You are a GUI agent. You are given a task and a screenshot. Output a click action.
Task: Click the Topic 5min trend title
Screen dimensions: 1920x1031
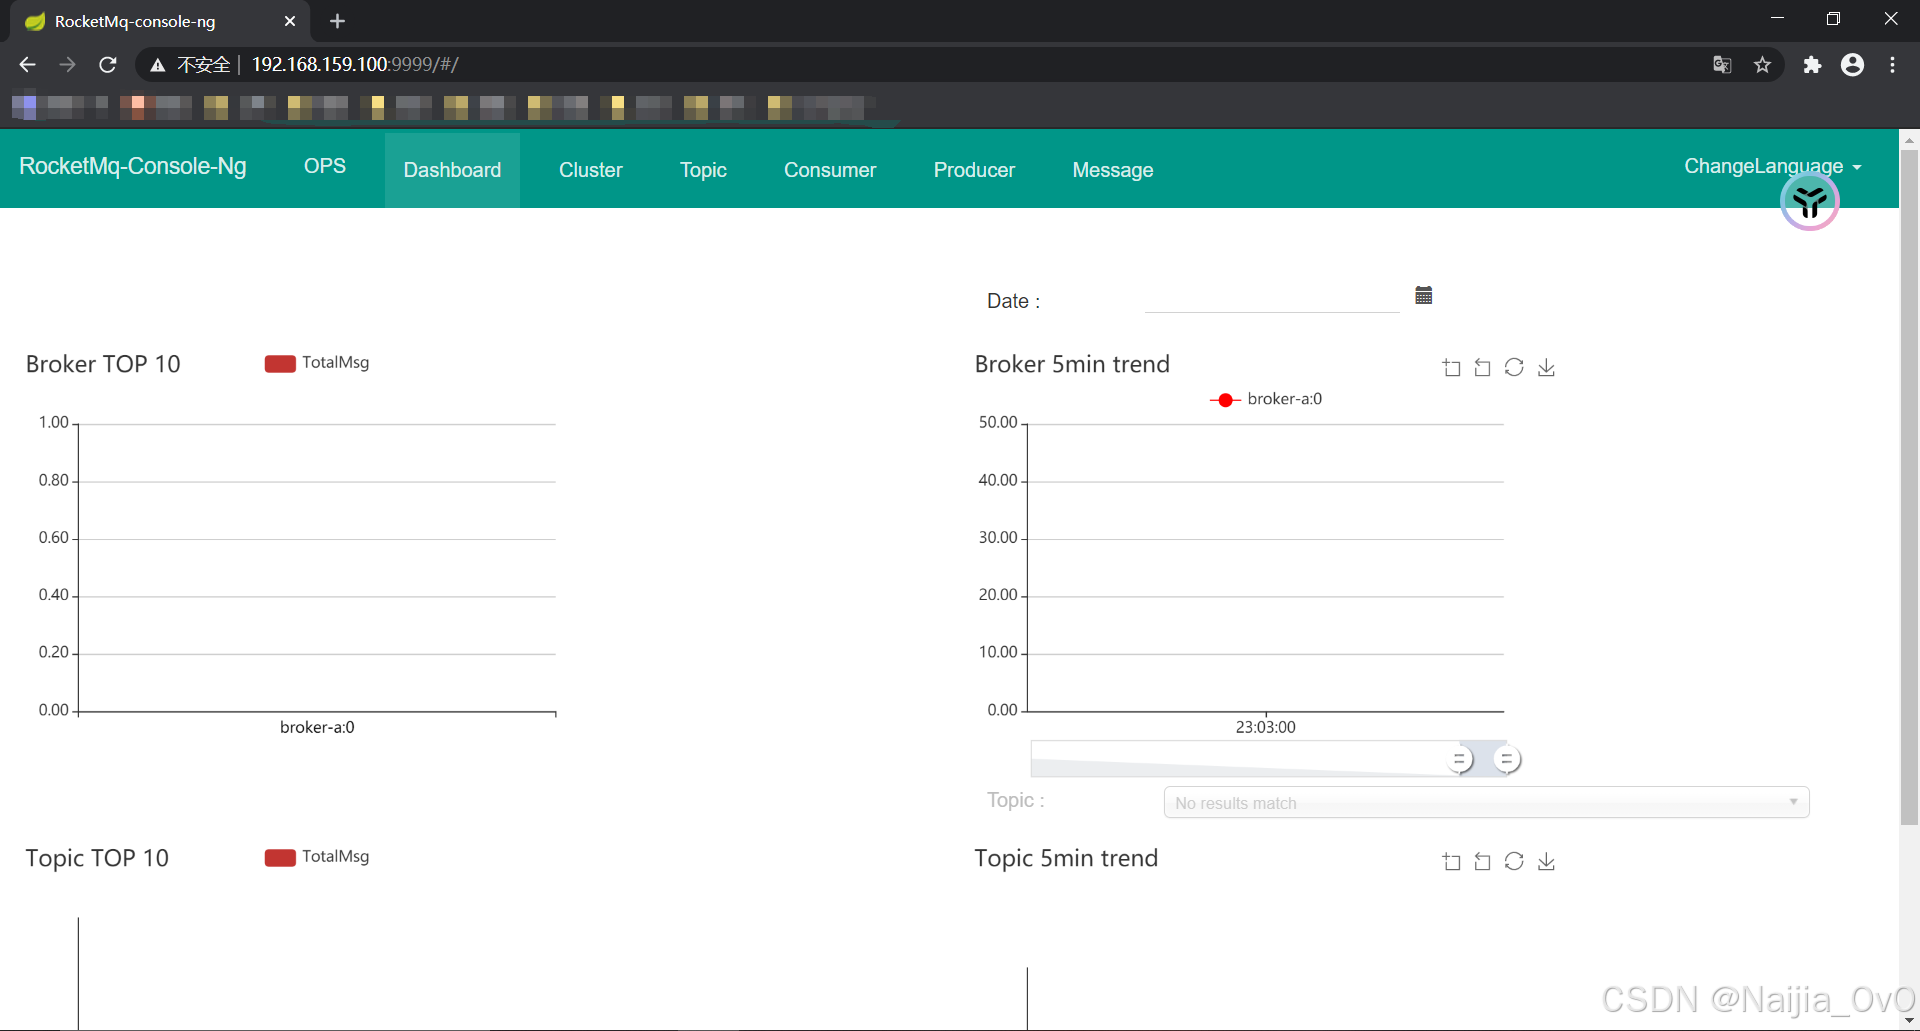[x=1066, y=858]
